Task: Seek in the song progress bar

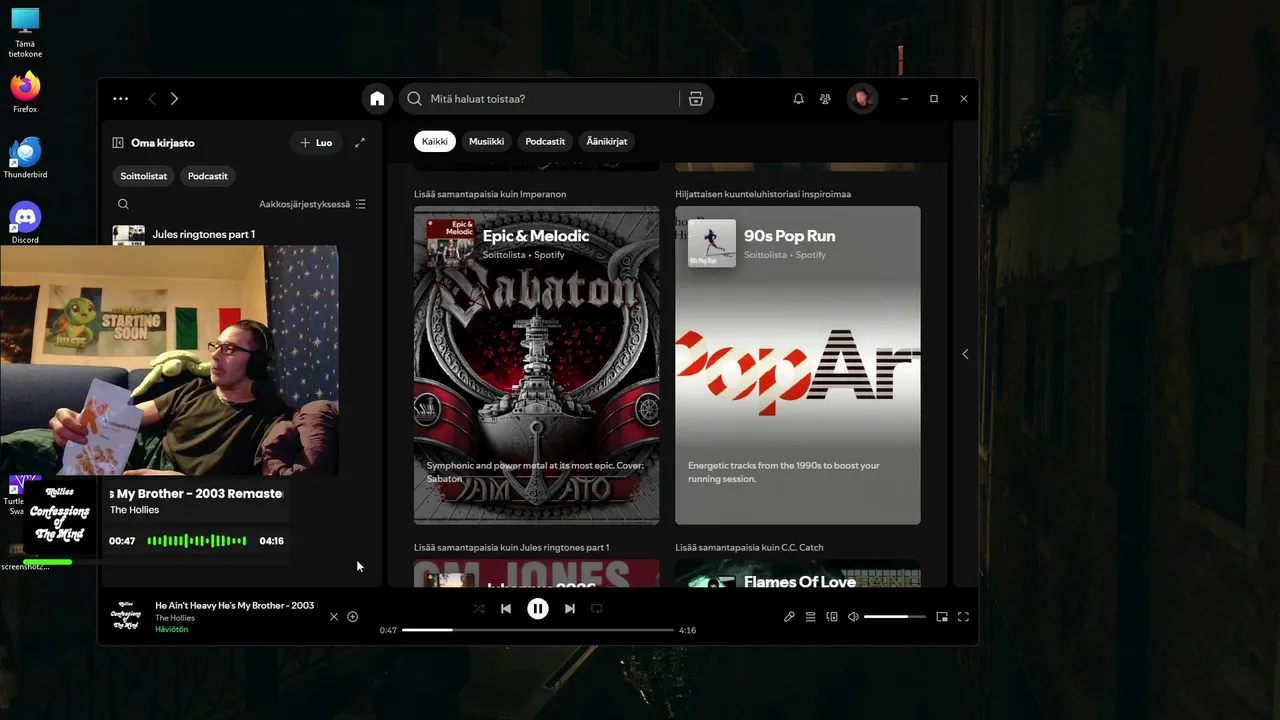Action: (538, 630)
